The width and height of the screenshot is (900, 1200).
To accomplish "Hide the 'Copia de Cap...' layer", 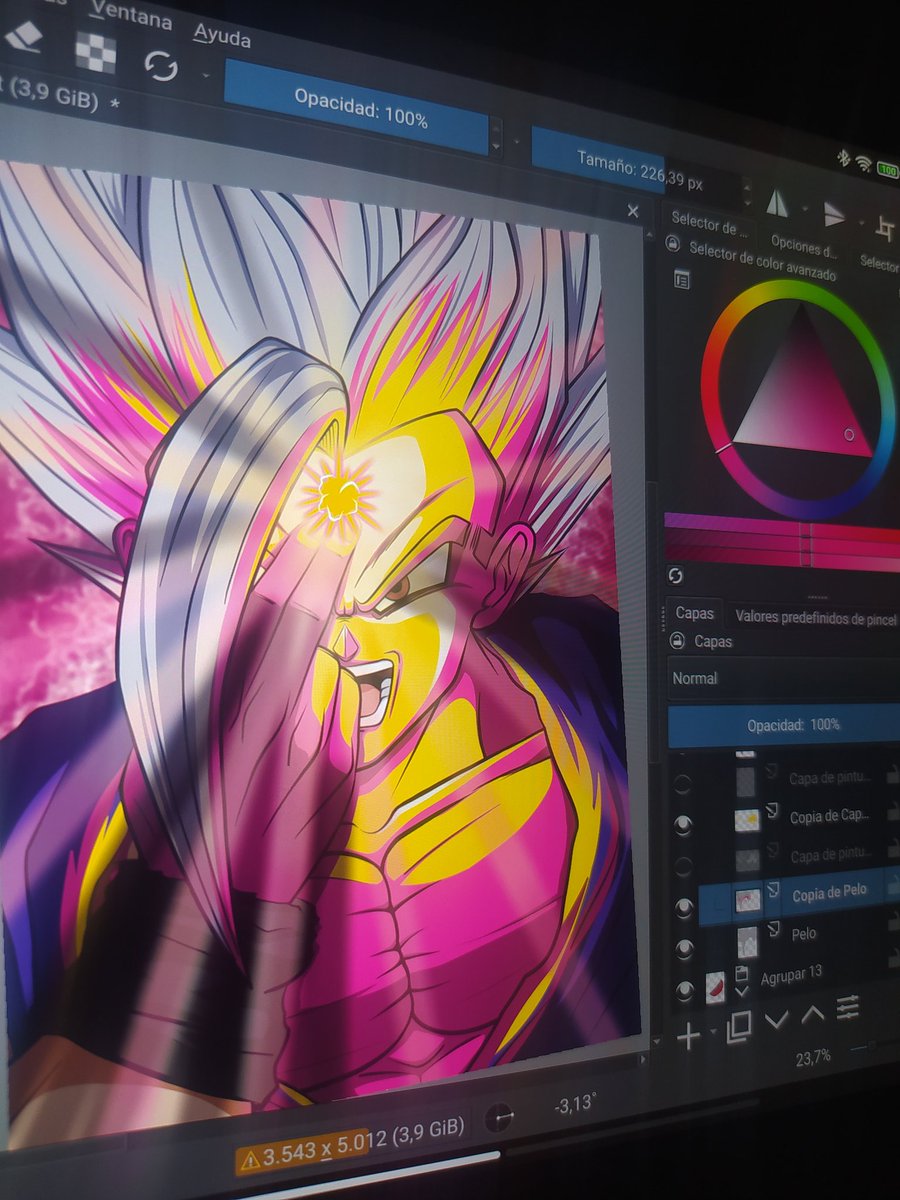I will tap(684, 825).
